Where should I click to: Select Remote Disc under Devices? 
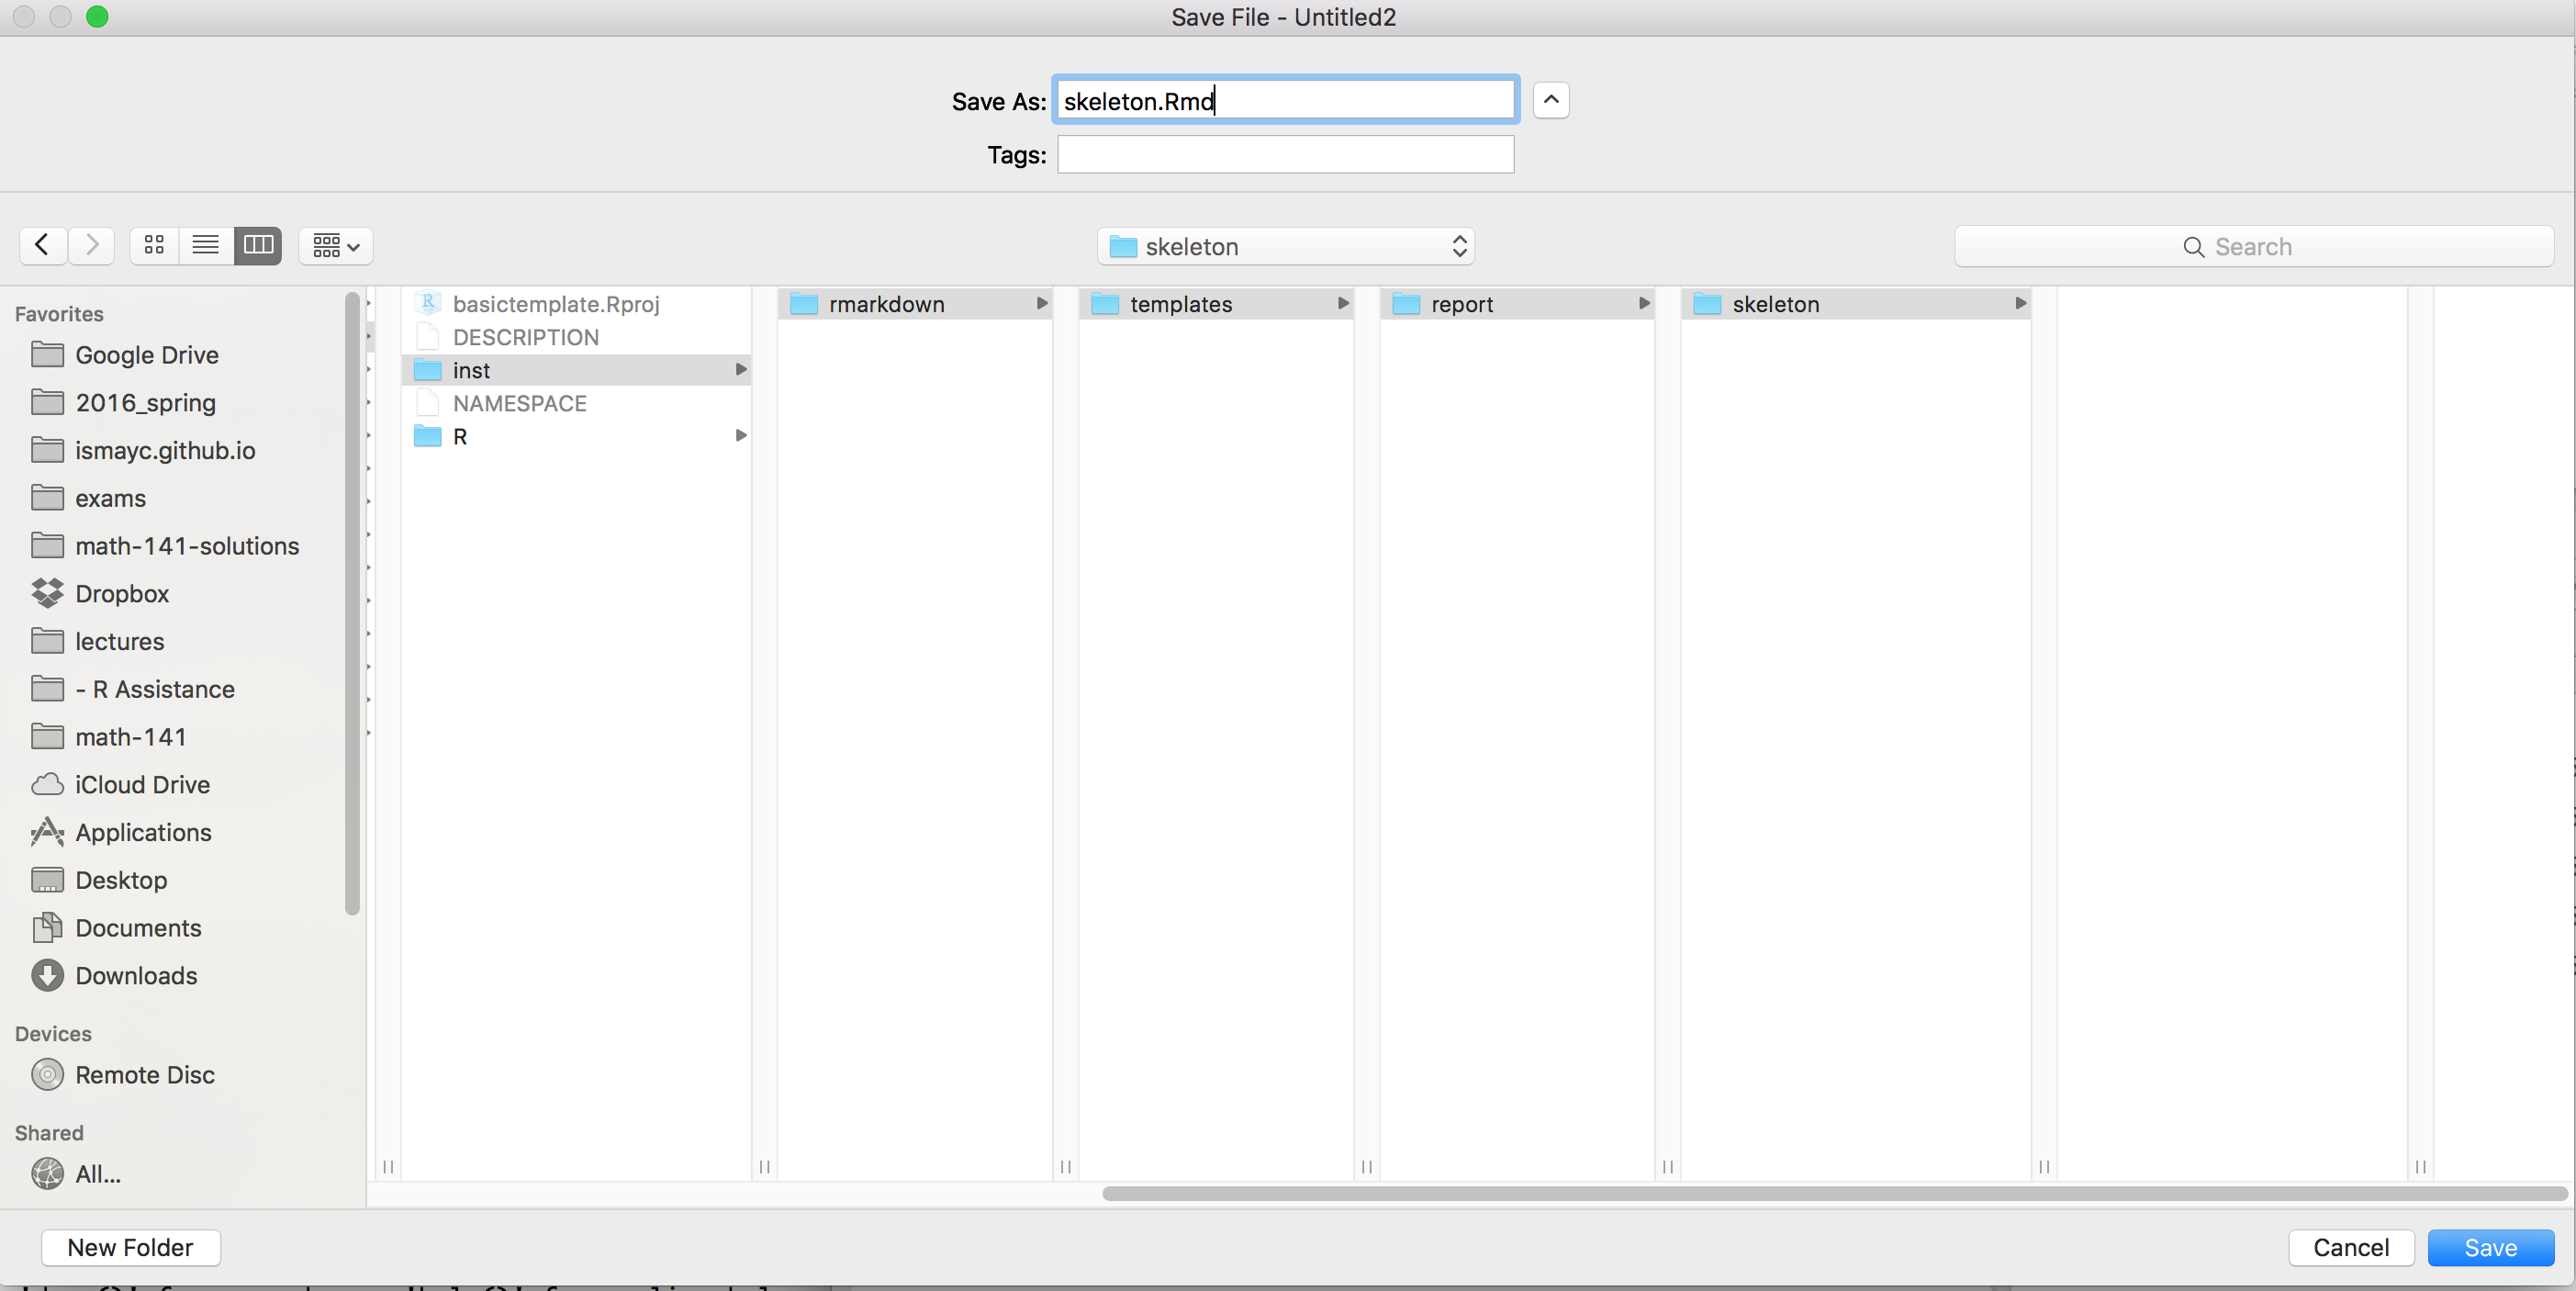pos(145,1075)
